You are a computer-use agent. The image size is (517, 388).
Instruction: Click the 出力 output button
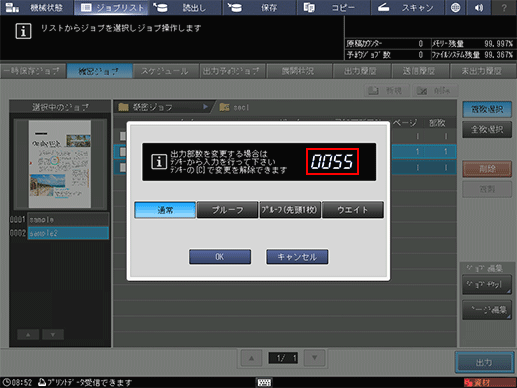point(484,362)
